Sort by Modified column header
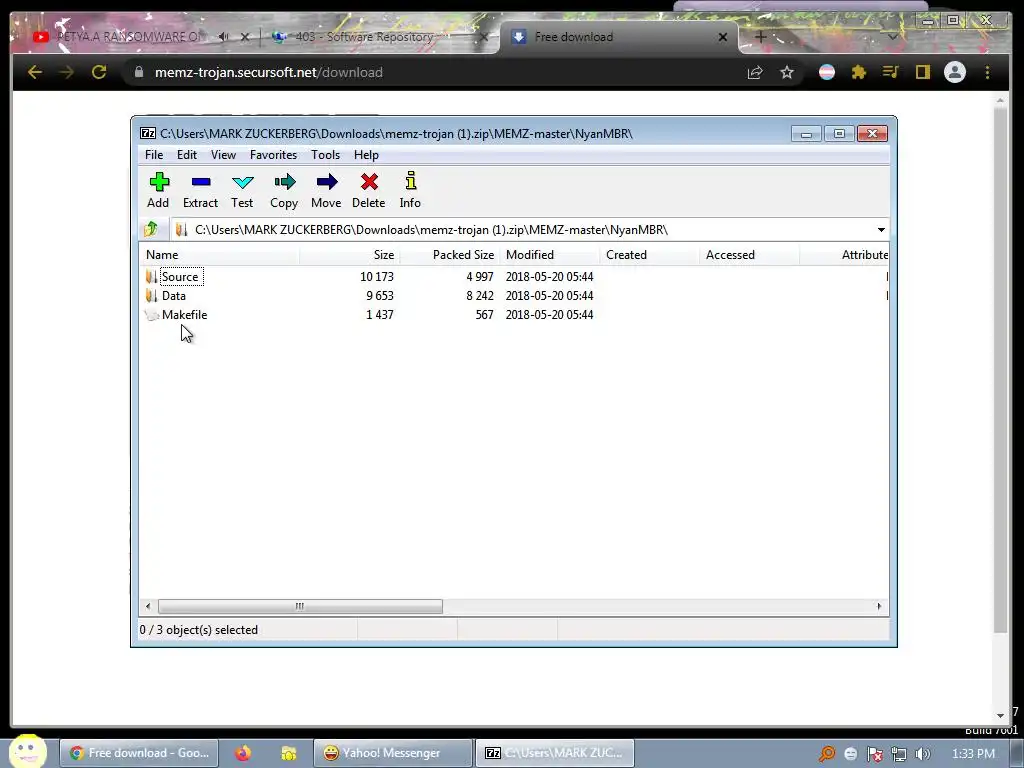1024x768 pixels. [550, 255]
